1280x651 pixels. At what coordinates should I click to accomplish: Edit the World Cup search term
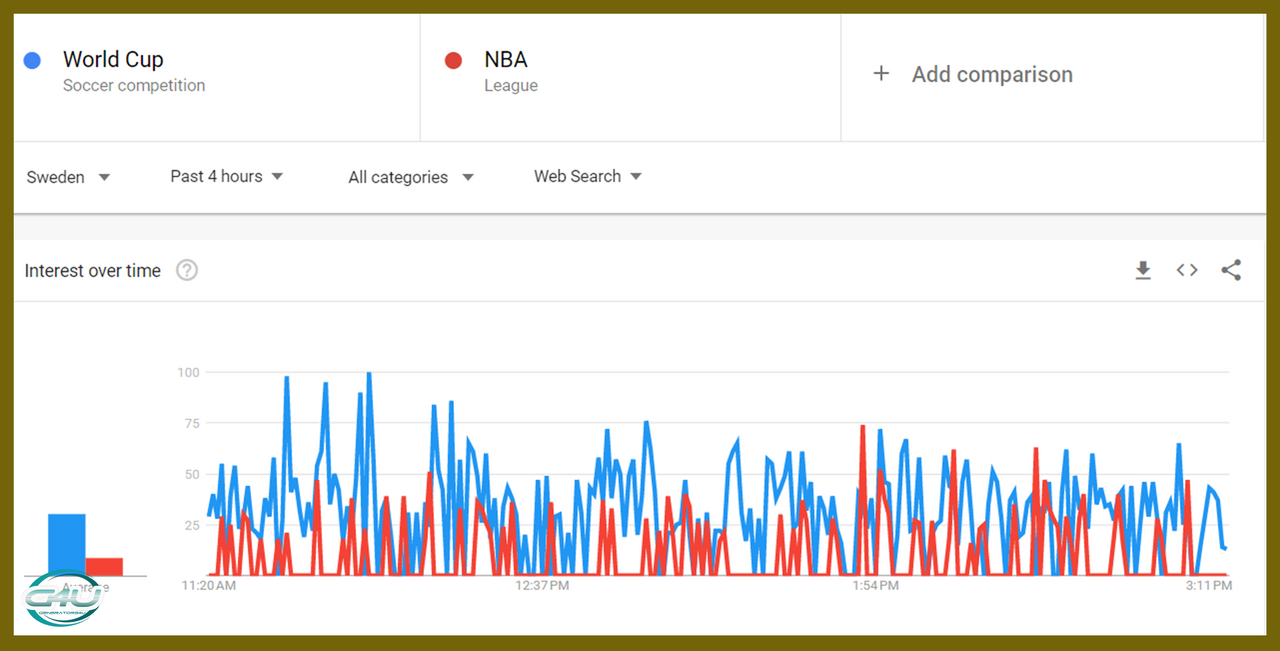coord(113,60)
